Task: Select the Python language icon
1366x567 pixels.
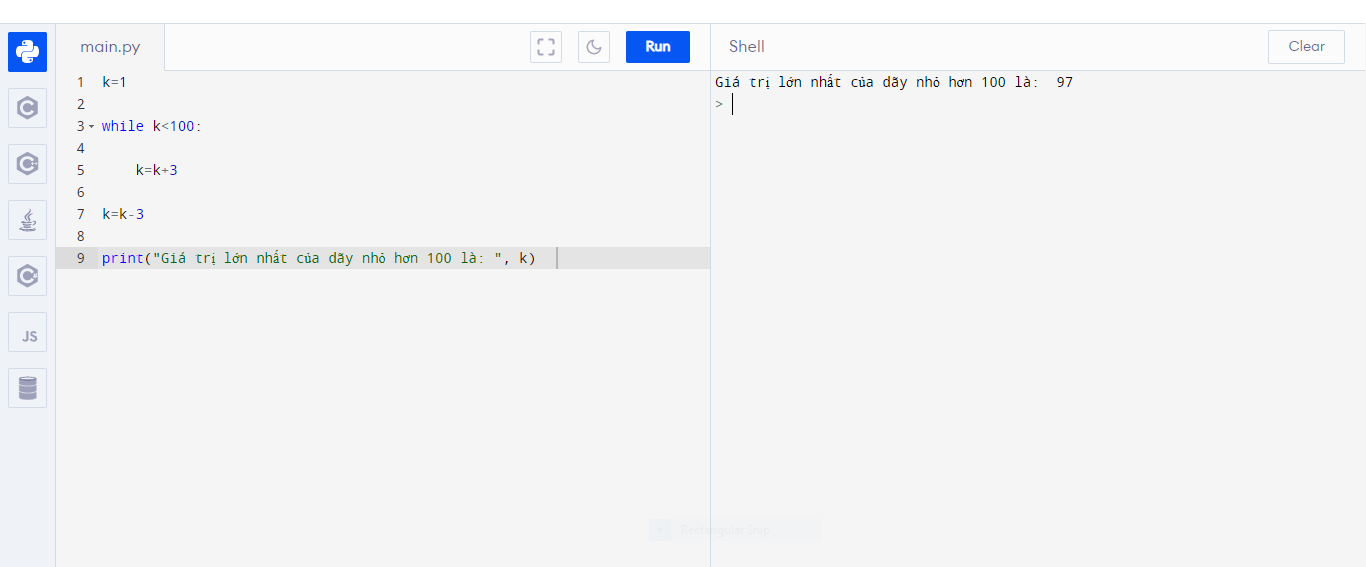Action: tap(28, 52)
